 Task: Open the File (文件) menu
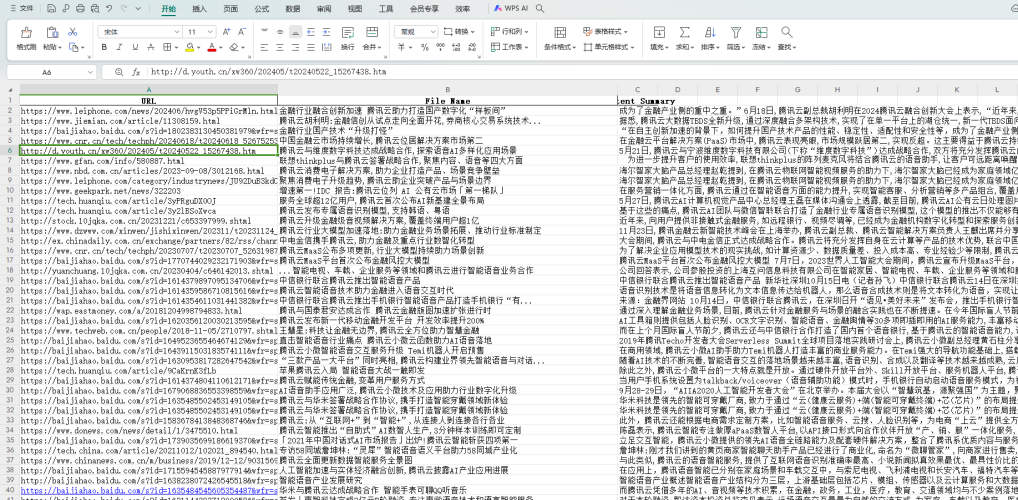[x=22, y=9]
